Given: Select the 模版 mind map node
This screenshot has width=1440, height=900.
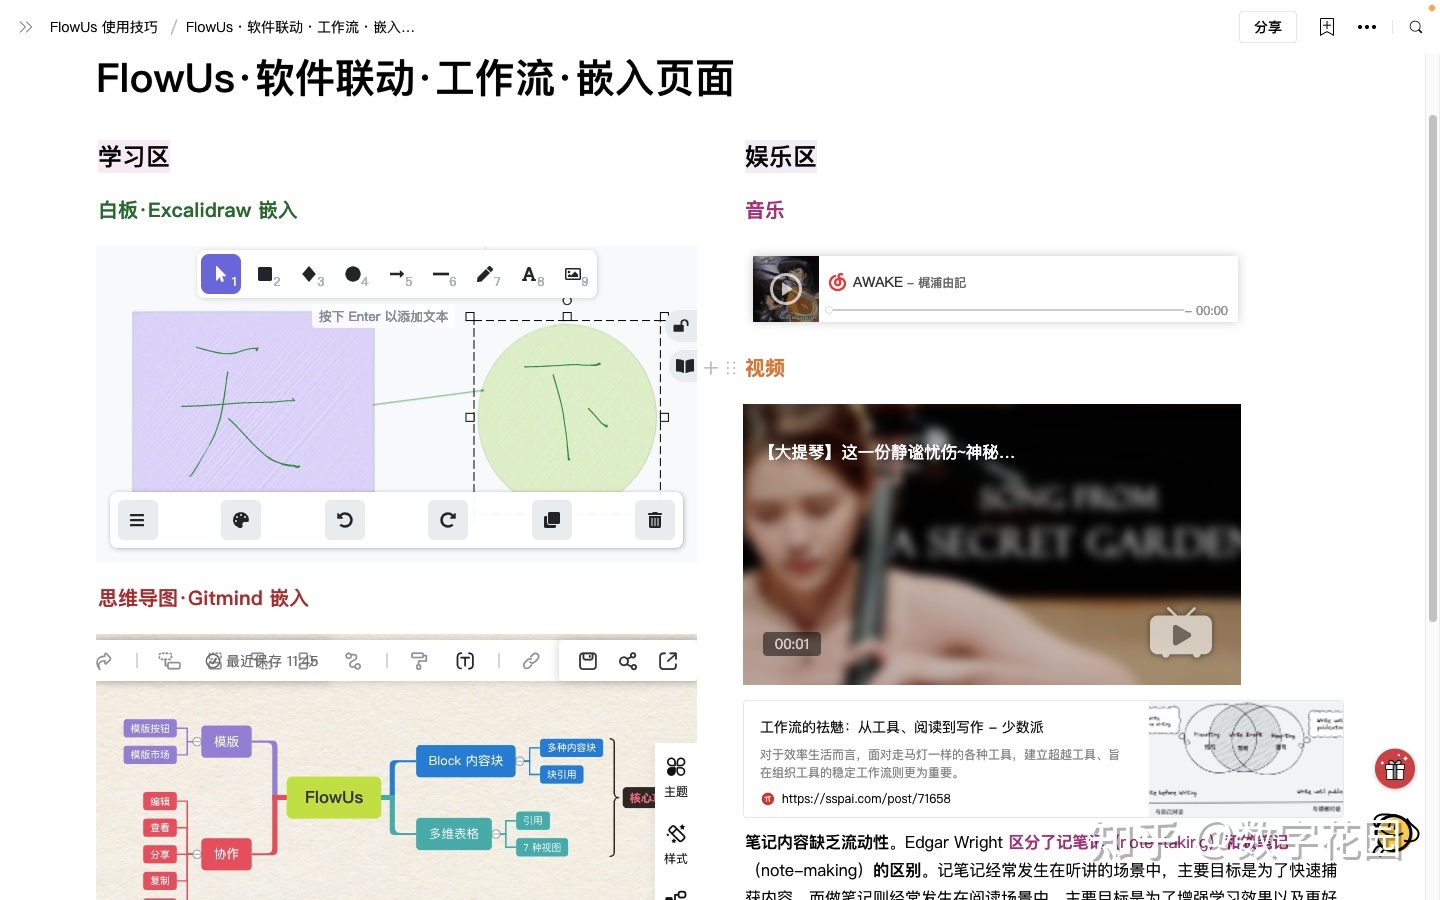Looking at the screenshot, I should (x=226, y=741).
